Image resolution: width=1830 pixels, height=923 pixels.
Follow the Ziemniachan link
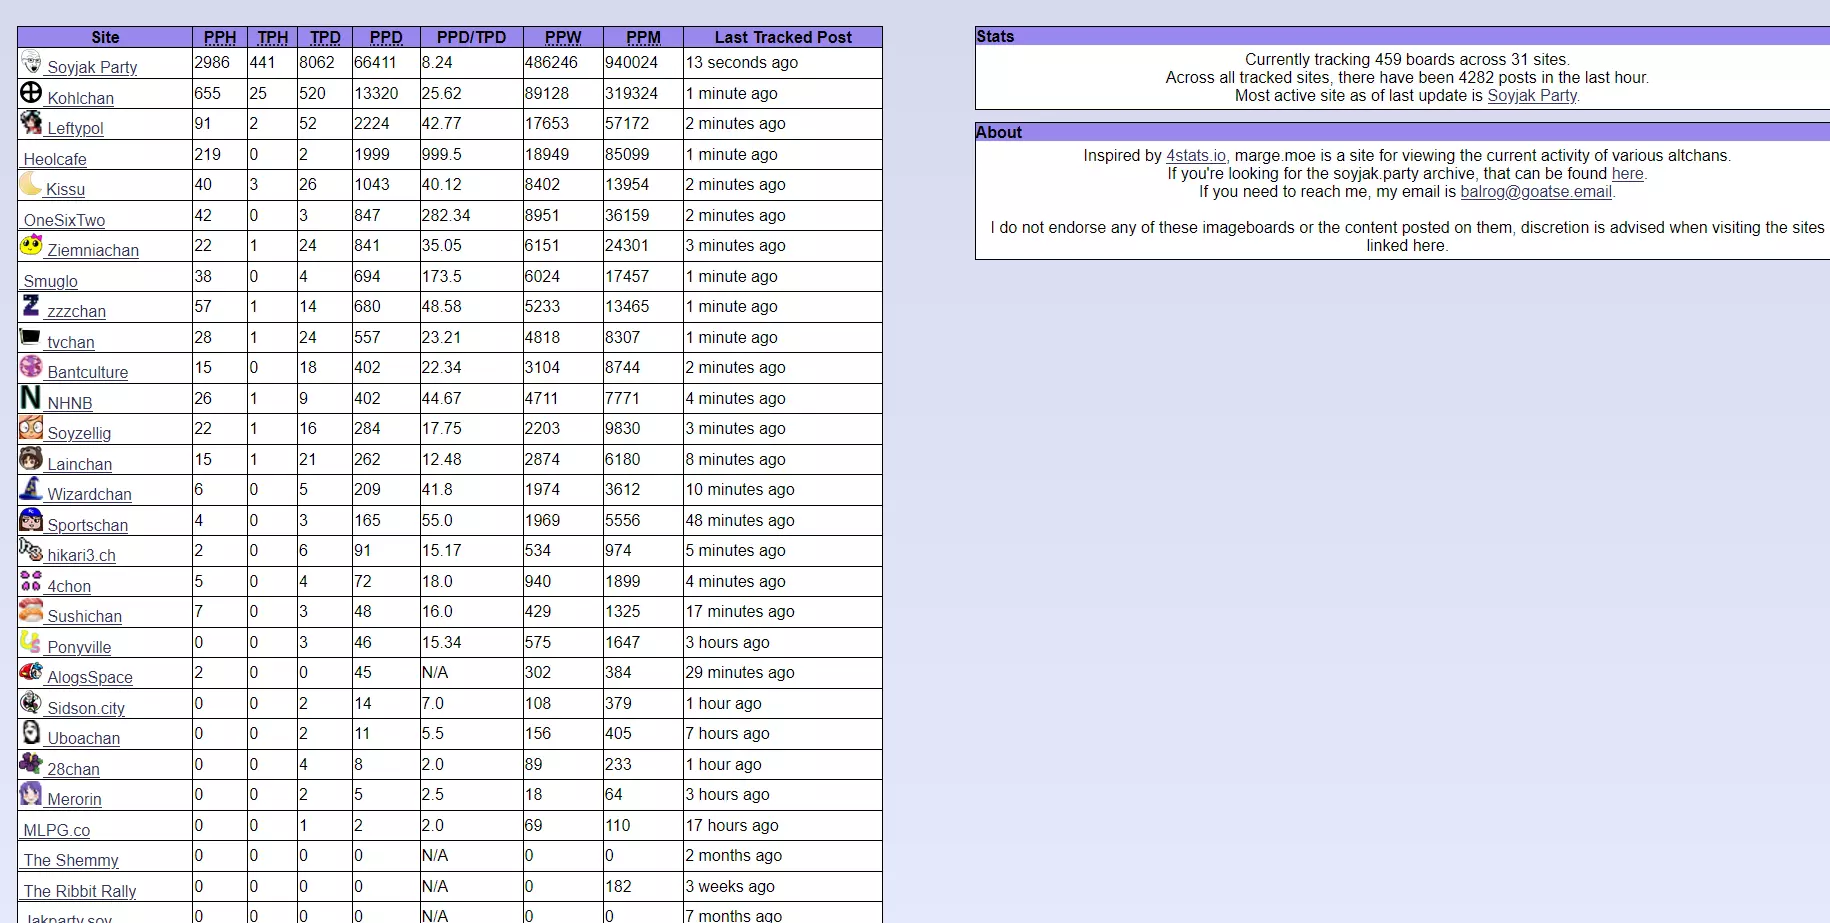[x=93, y=250]
